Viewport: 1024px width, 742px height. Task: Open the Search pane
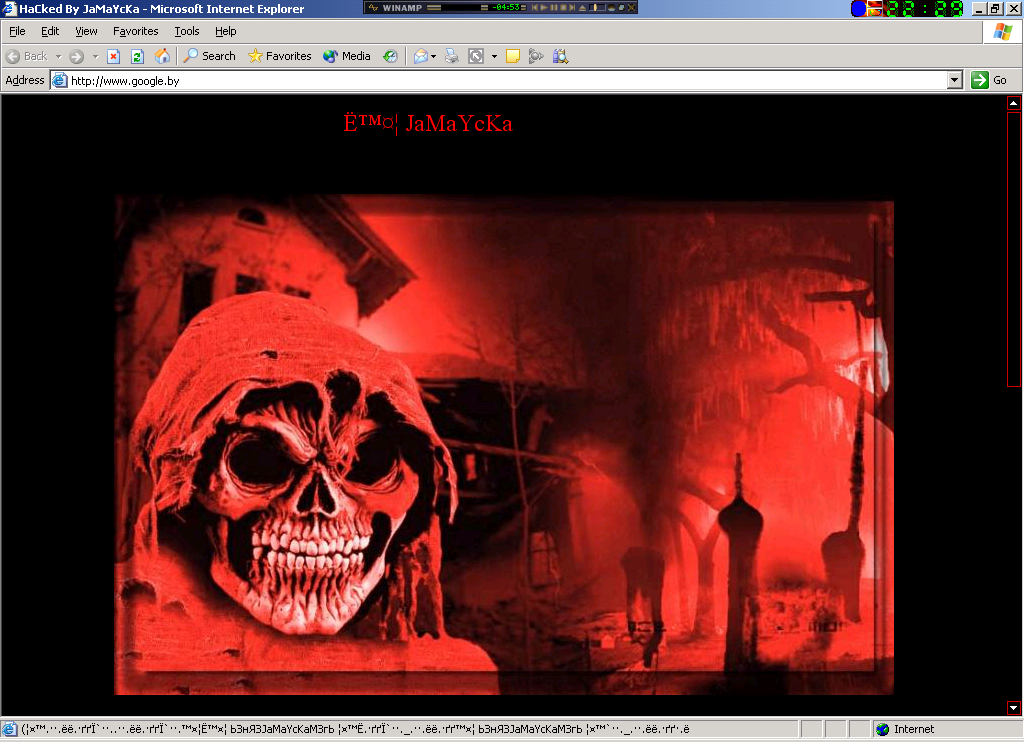coord(210,56)
